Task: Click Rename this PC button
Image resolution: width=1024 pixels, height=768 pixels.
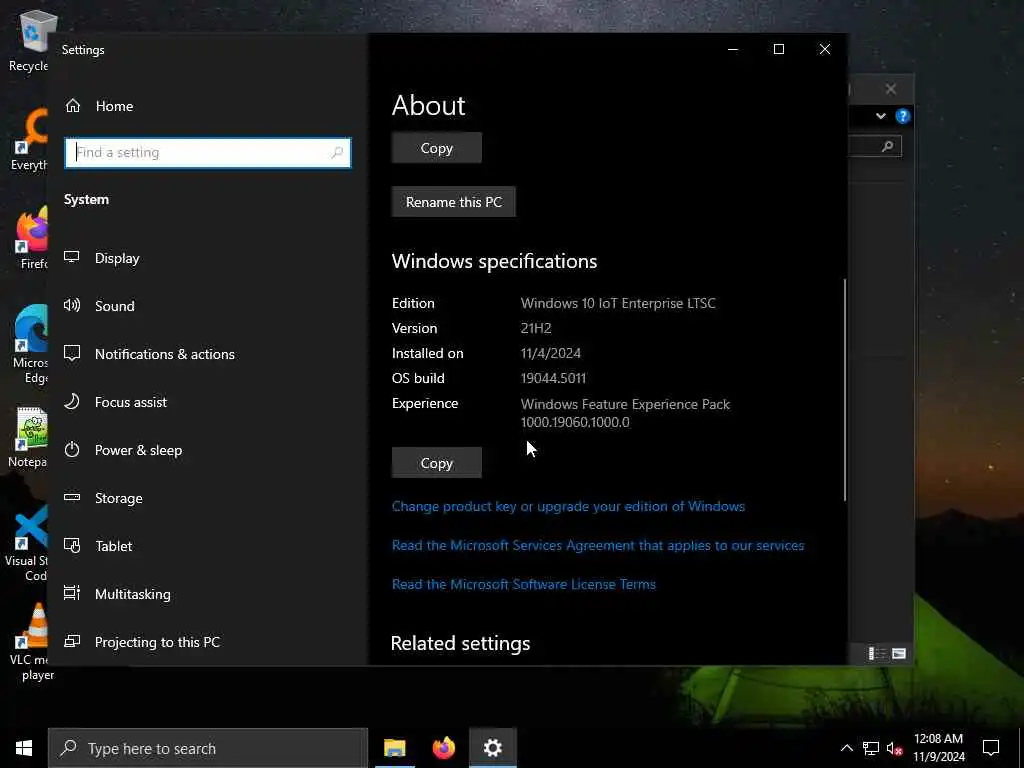Action: point(454,202)
